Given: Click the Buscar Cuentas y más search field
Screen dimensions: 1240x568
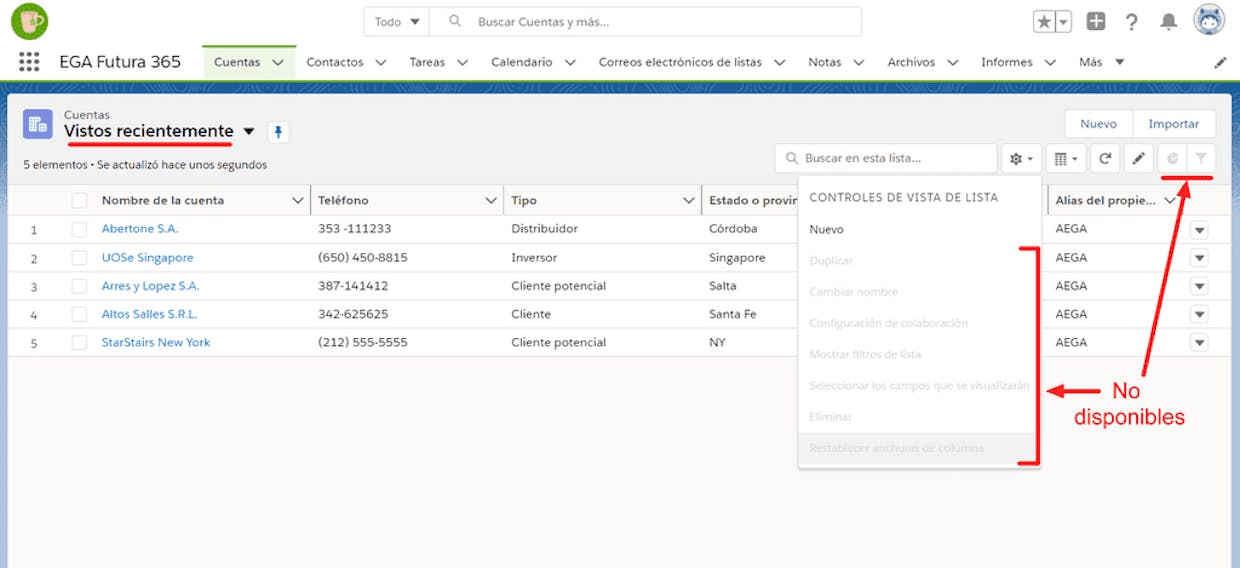Looking at the screenshot, I should click(645, 21).
